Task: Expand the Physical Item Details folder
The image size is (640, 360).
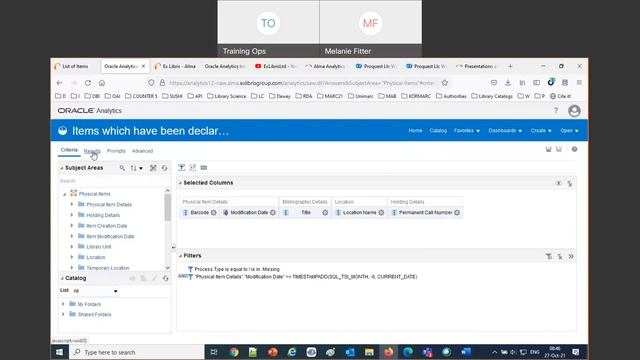Action: [x=72, y=204]
